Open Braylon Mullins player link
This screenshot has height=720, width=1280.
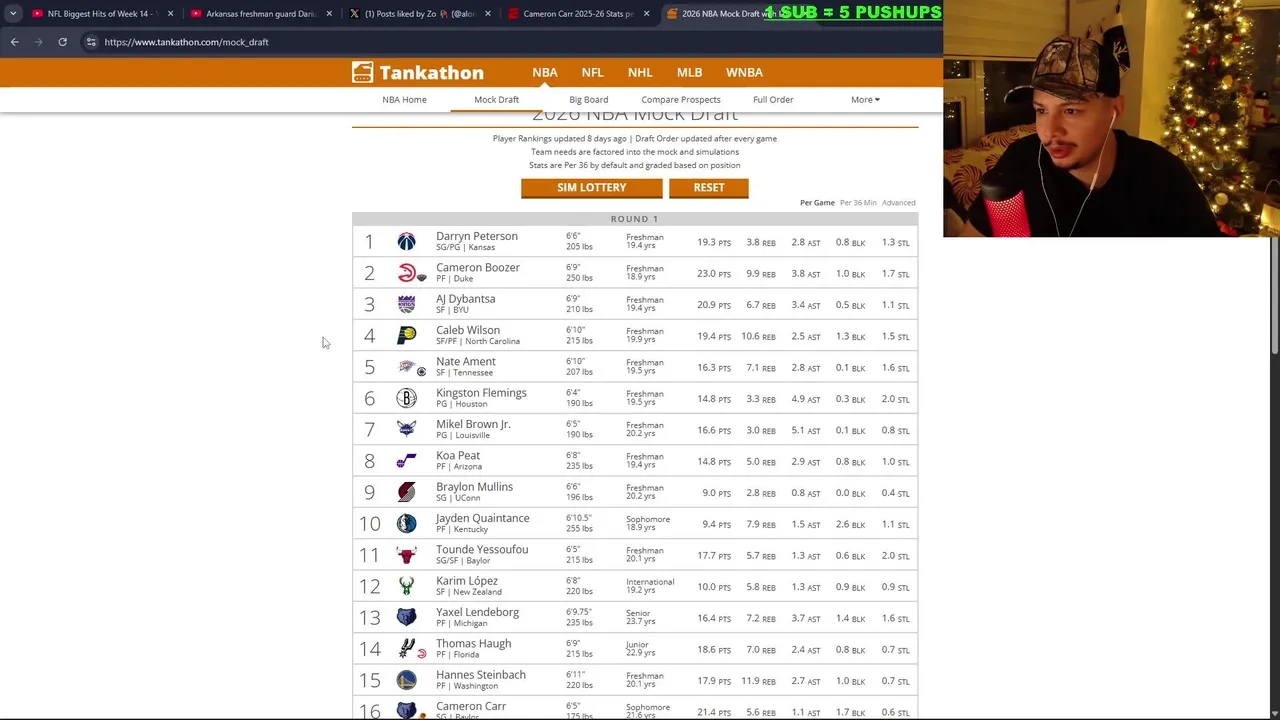474,487
